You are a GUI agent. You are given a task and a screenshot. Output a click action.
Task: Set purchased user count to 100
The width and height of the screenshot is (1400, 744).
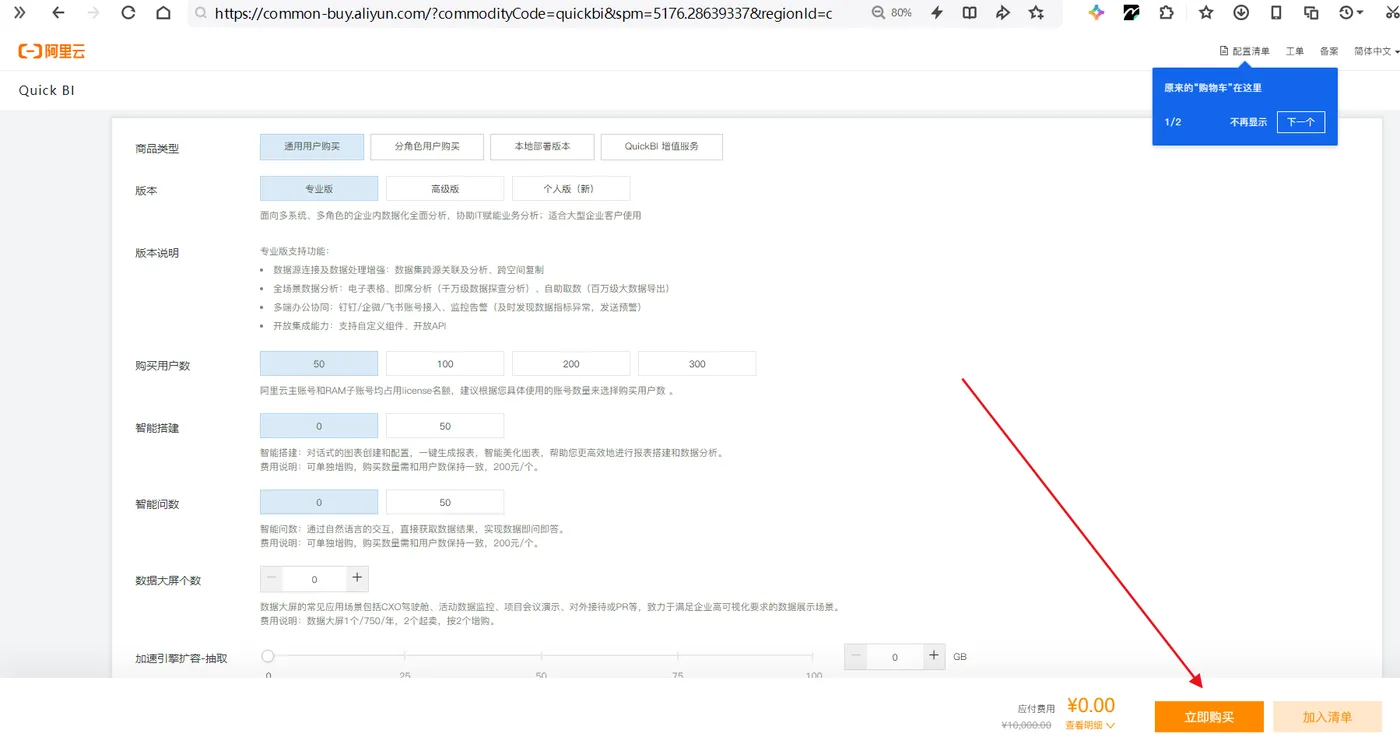click(x=445, y=364)
